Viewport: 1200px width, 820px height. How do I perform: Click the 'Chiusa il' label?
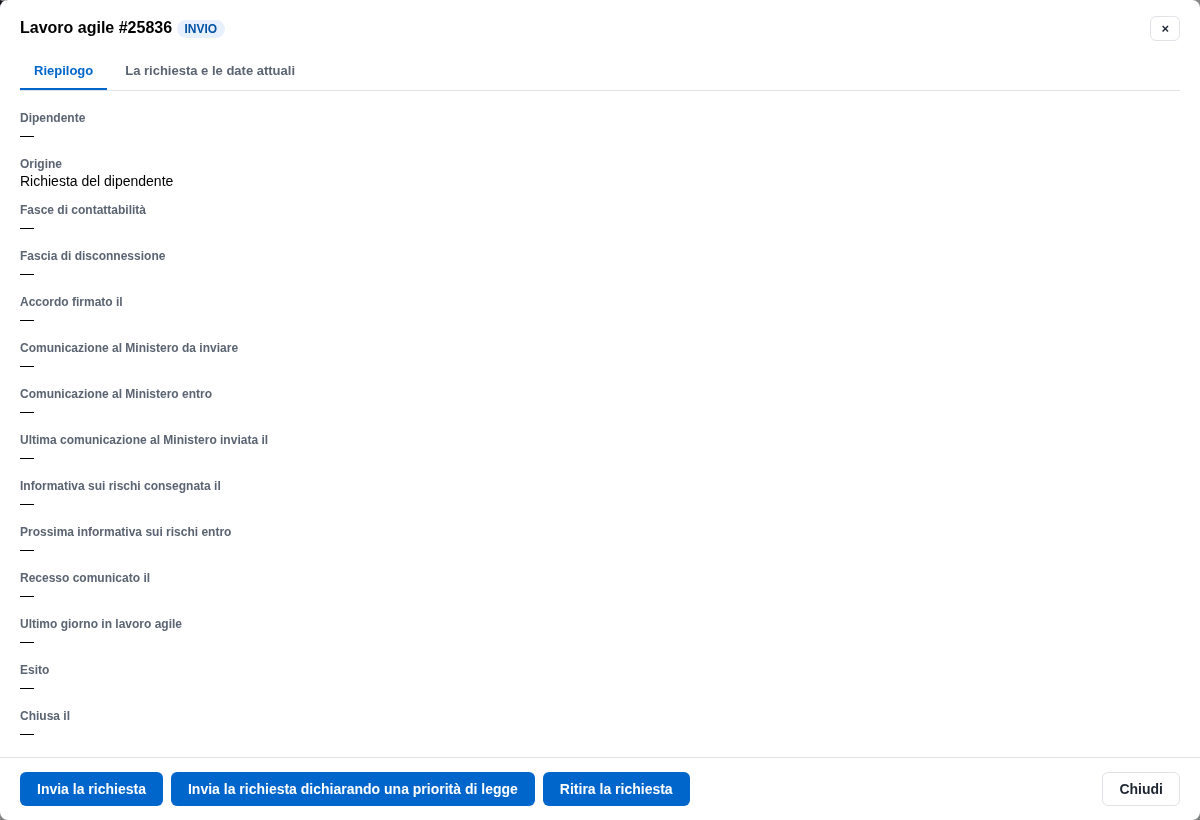(x=45, y=716)
